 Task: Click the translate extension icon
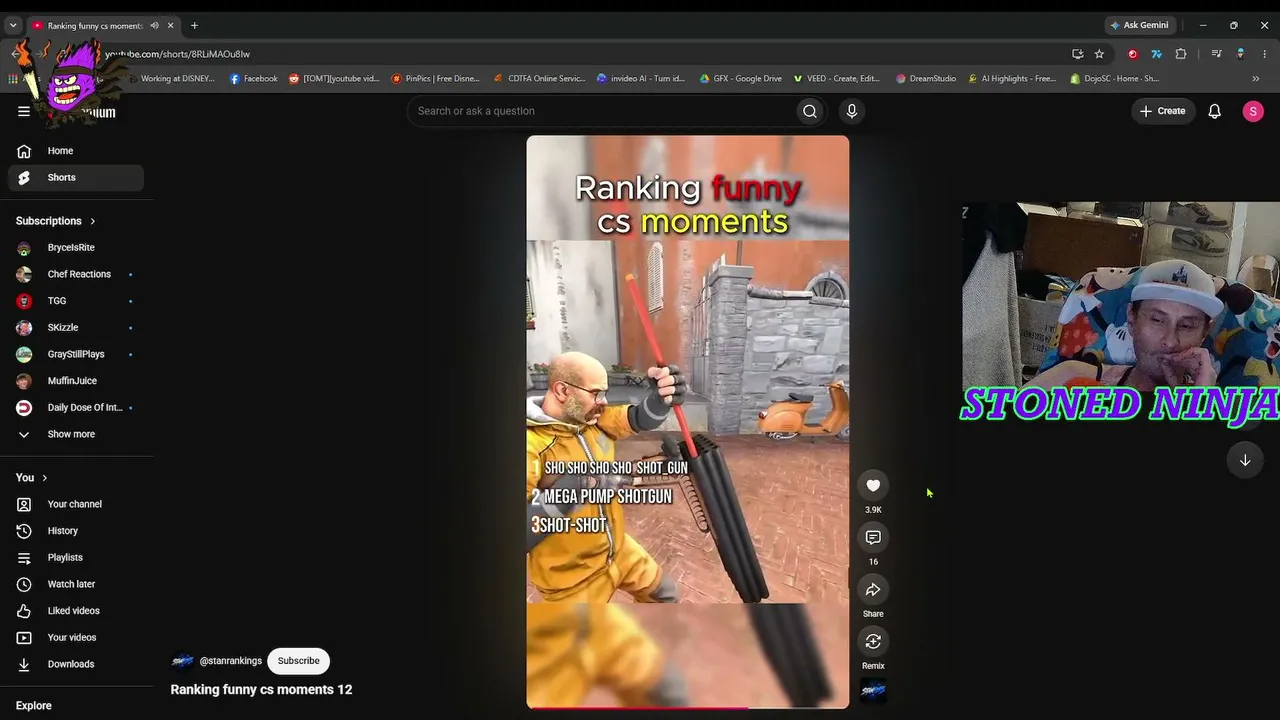pyautogui.click(x=1156, y=54)
